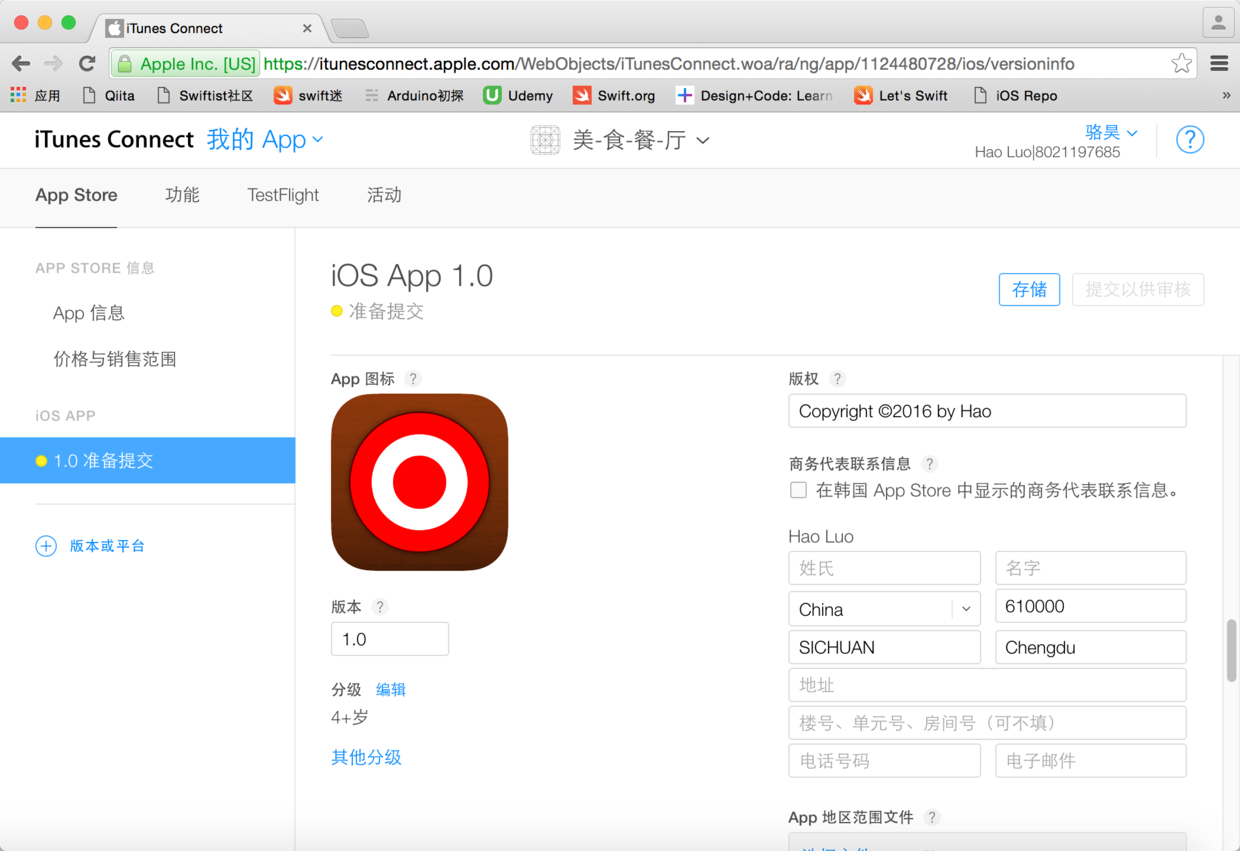Screen dimensions: 1240x851
Task: Click the help icon next to 版本
Action: (x=380, y=607)
